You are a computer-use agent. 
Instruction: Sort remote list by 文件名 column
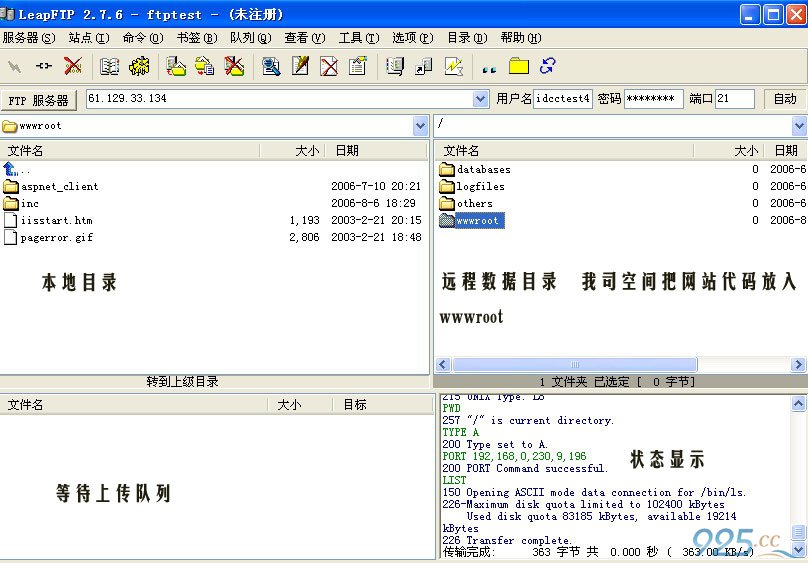coord(564,150)
